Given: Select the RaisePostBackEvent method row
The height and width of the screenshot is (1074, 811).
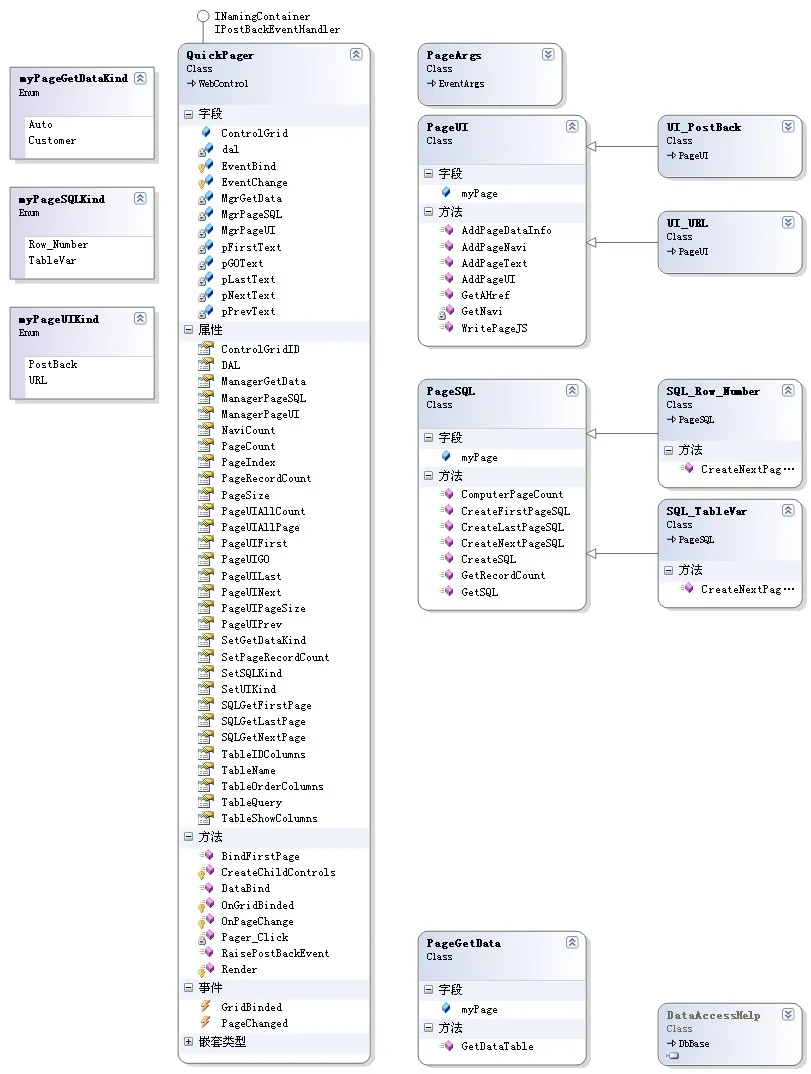Looking at the screenshot, I should click(x=274, y=953).
